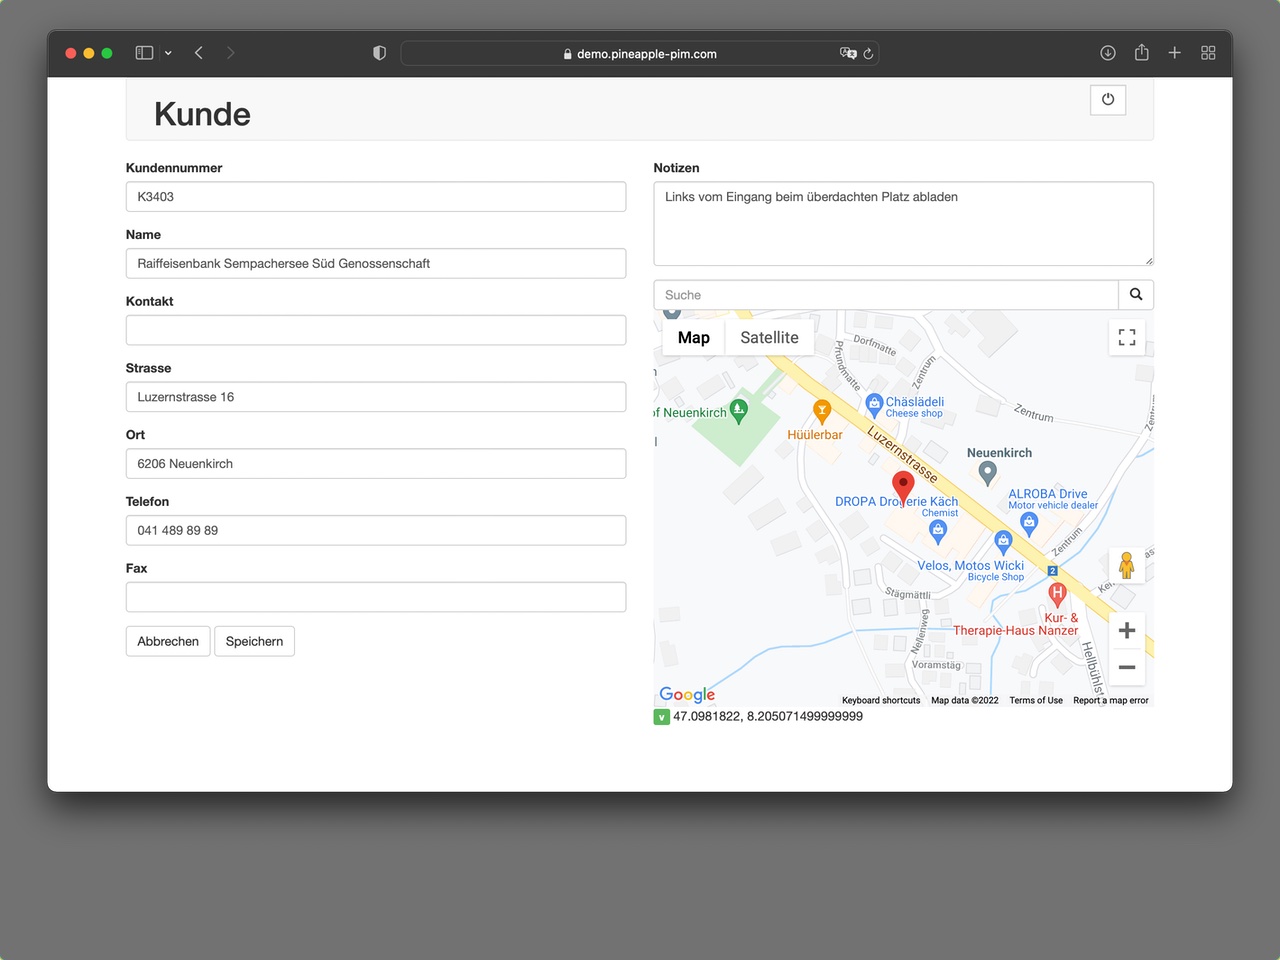Click the Luzernstrasse street label on map

[x=902, y=455]
